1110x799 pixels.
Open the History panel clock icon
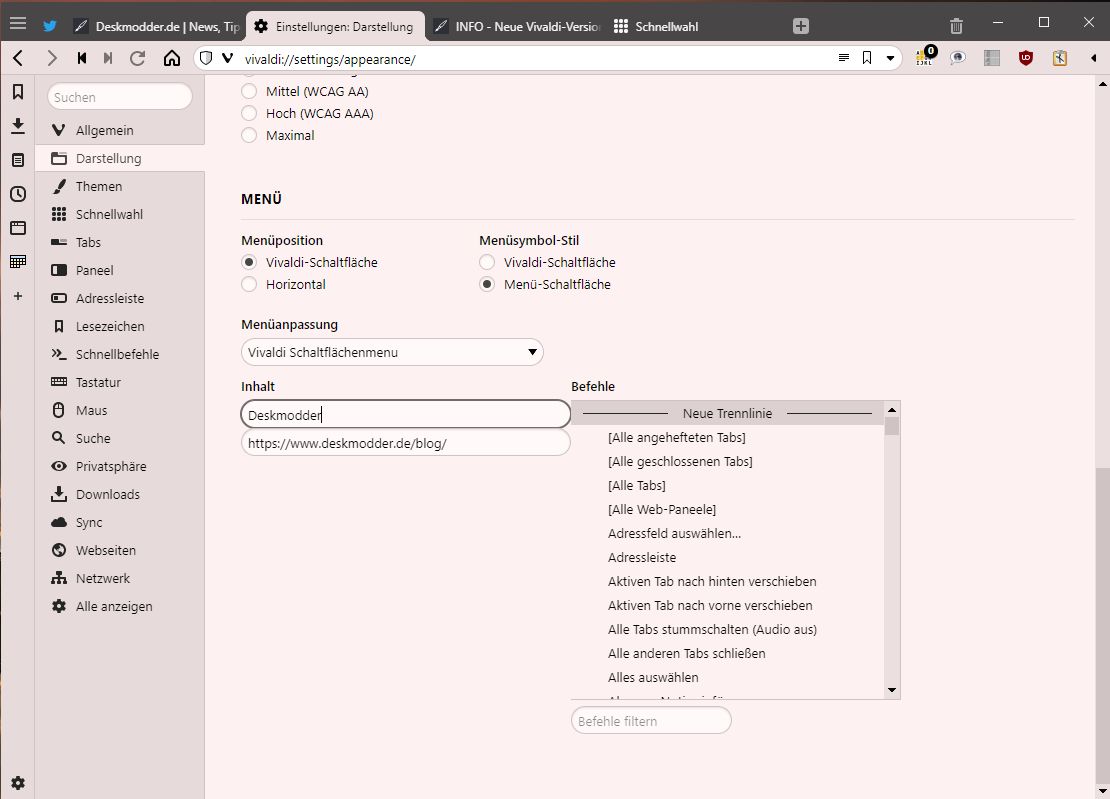(x=17, y=194)
